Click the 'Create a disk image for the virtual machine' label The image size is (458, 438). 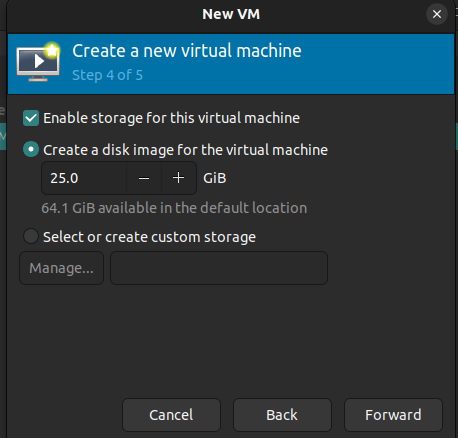185,150
